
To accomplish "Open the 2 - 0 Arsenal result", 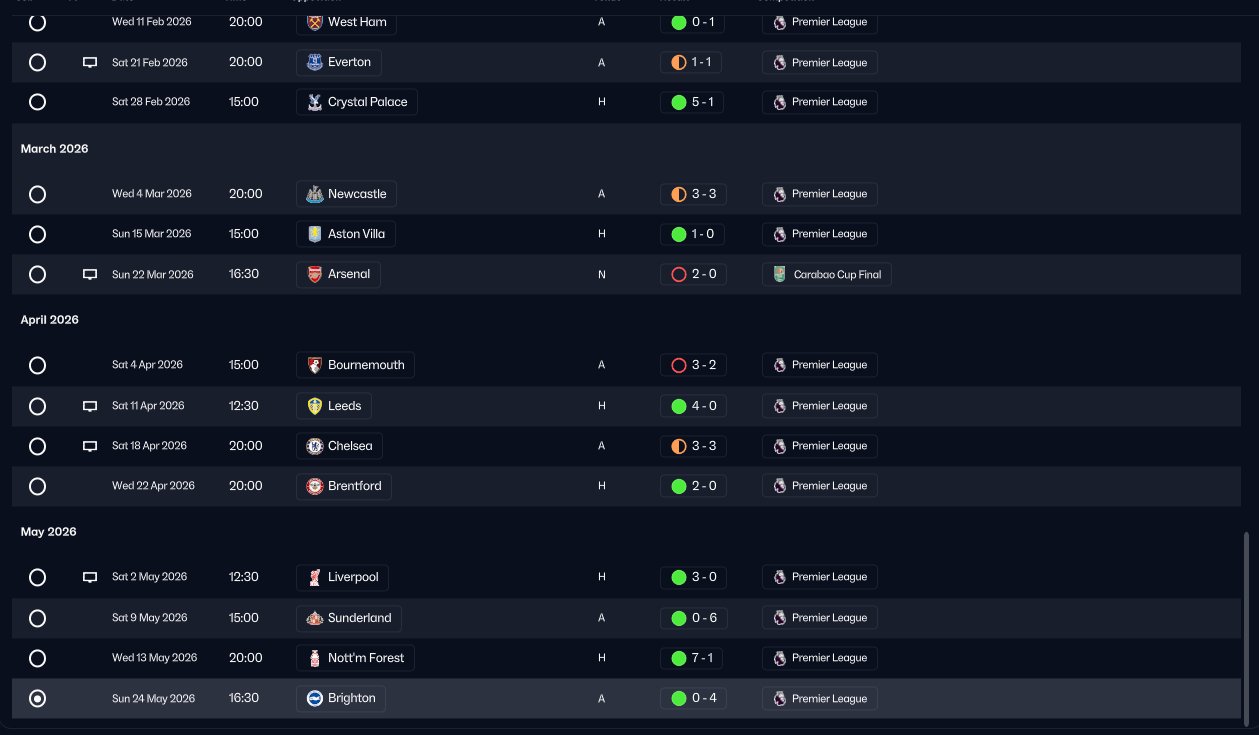I will [692, 274].
